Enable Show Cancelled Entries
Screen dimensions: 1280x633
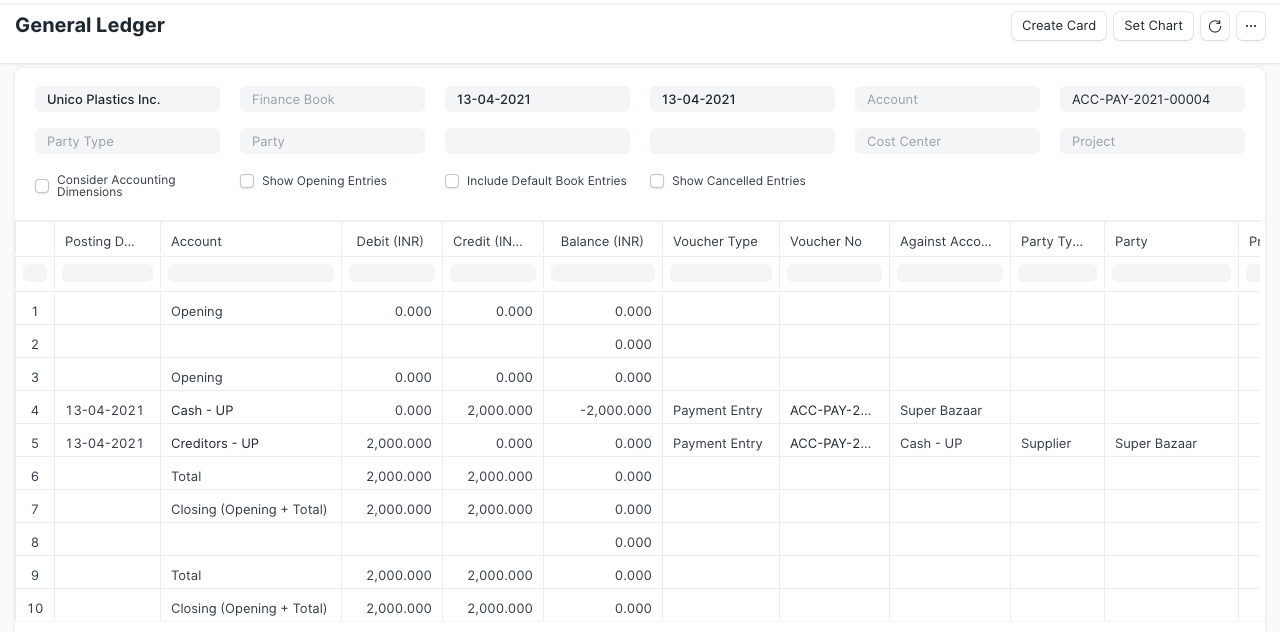pos(657,181)
